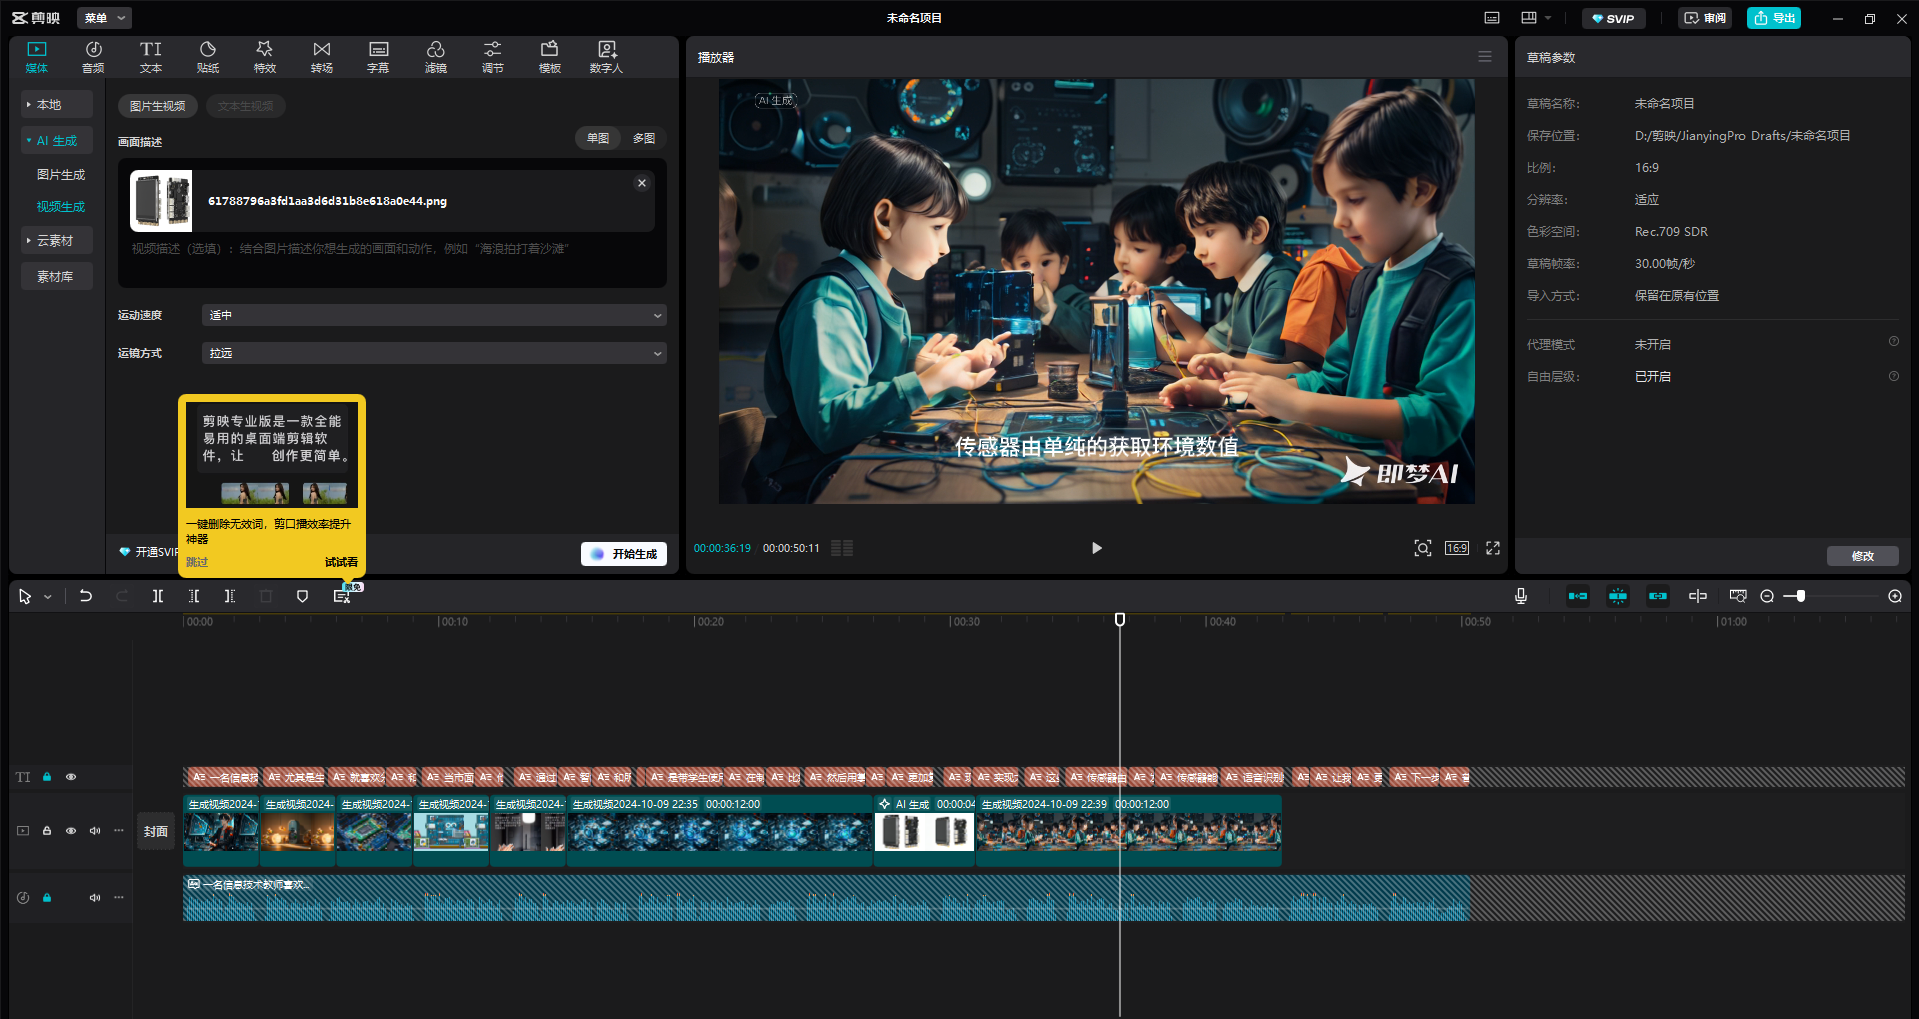Click the player focus zoom icon
The width and height of the screenshot is (1919, 1019).
coord(1423,548)
